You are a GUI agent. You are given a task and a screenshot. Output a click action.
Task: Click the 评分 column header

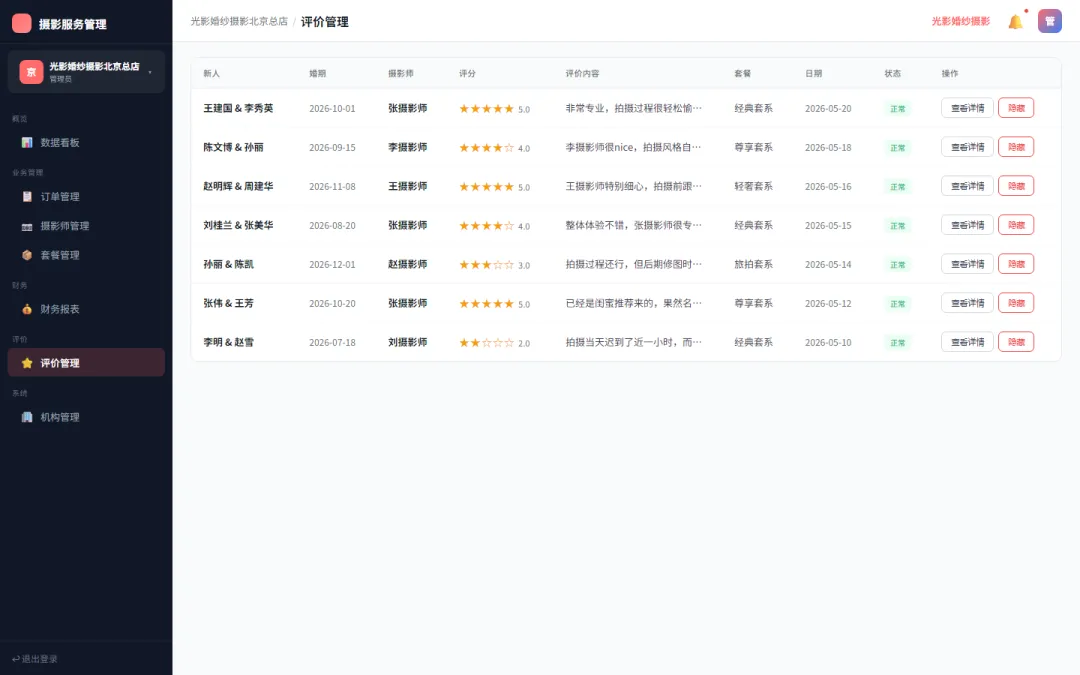click(x=467, y=73)
